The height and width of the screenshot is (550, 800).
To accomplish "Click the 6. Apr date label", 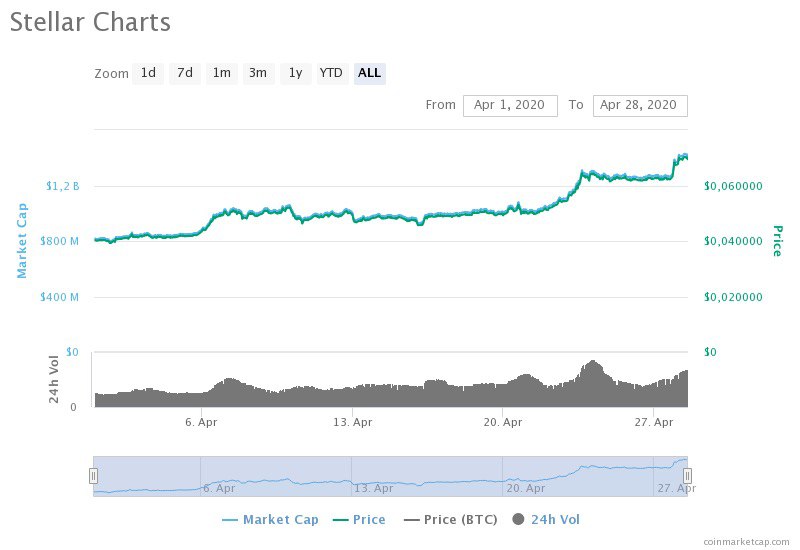I will 201,422.
